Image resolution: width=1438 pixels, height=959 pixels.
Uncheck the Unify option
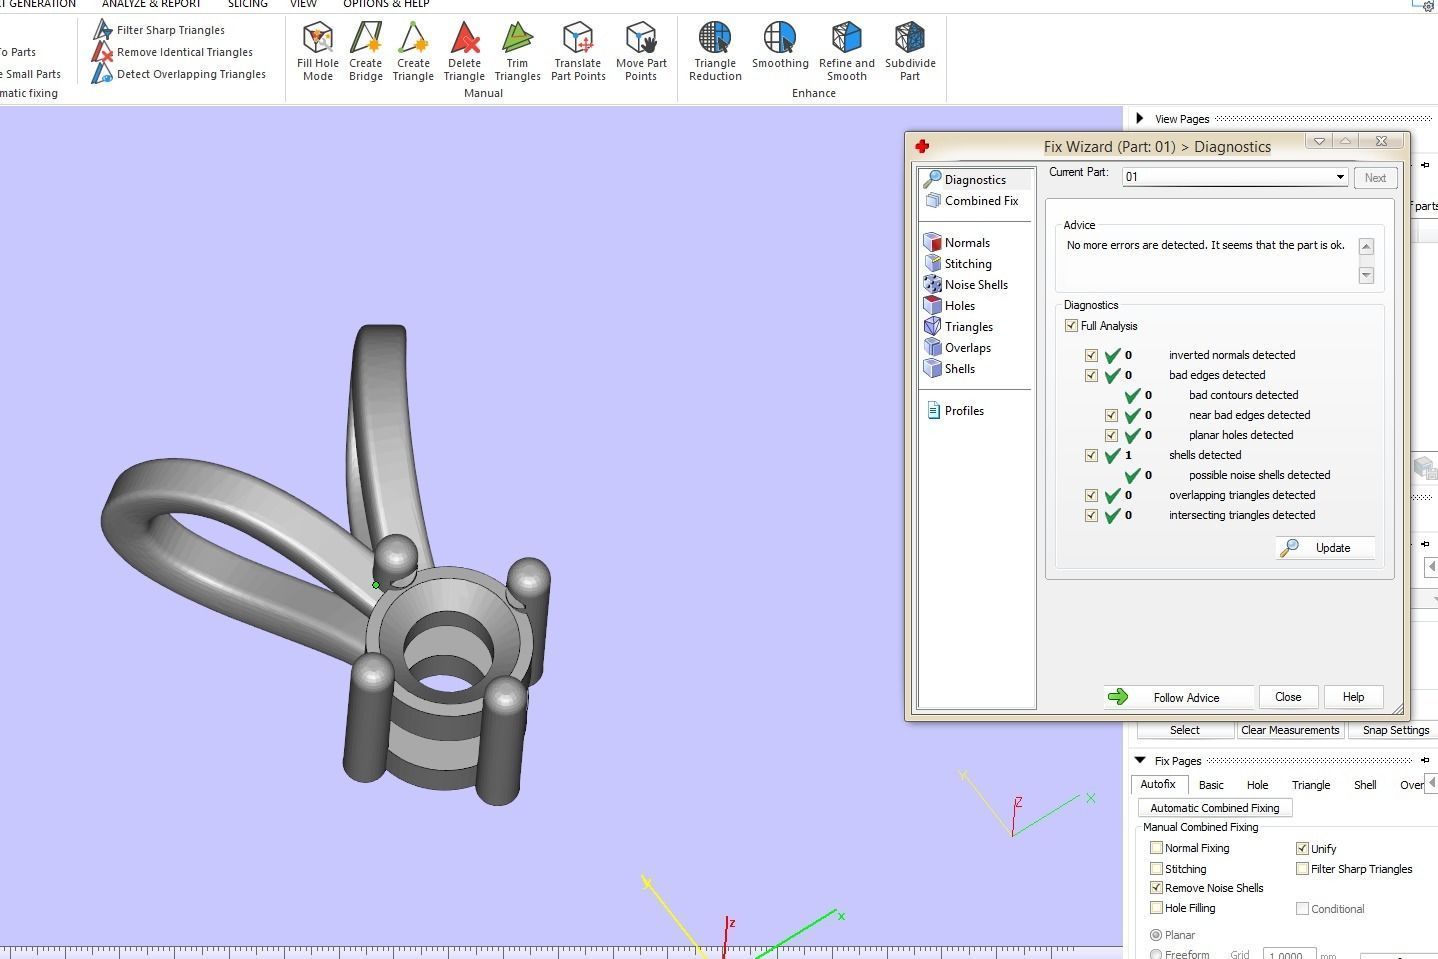[x=1302, y=848]
